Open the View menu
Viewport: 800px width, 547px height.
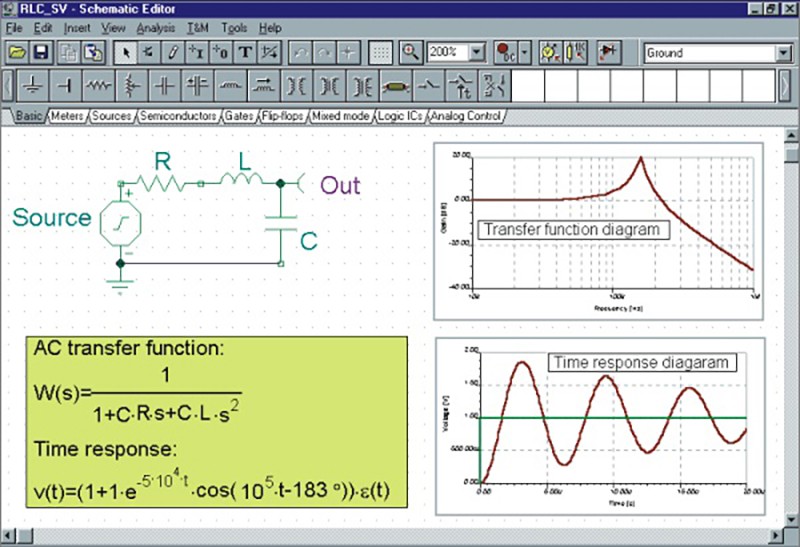click(x=113, y=28)
